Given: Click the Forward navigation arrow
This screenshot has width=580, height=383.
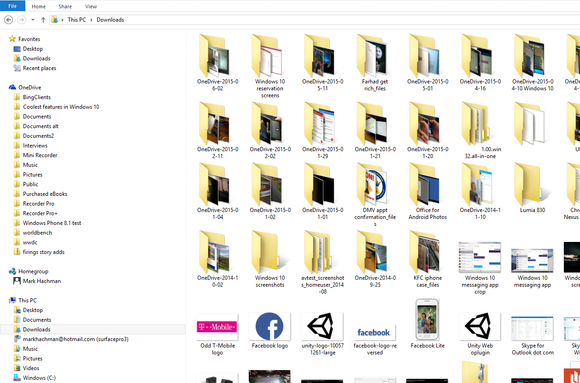Looking at the screenshot, I should coord(22,20).
